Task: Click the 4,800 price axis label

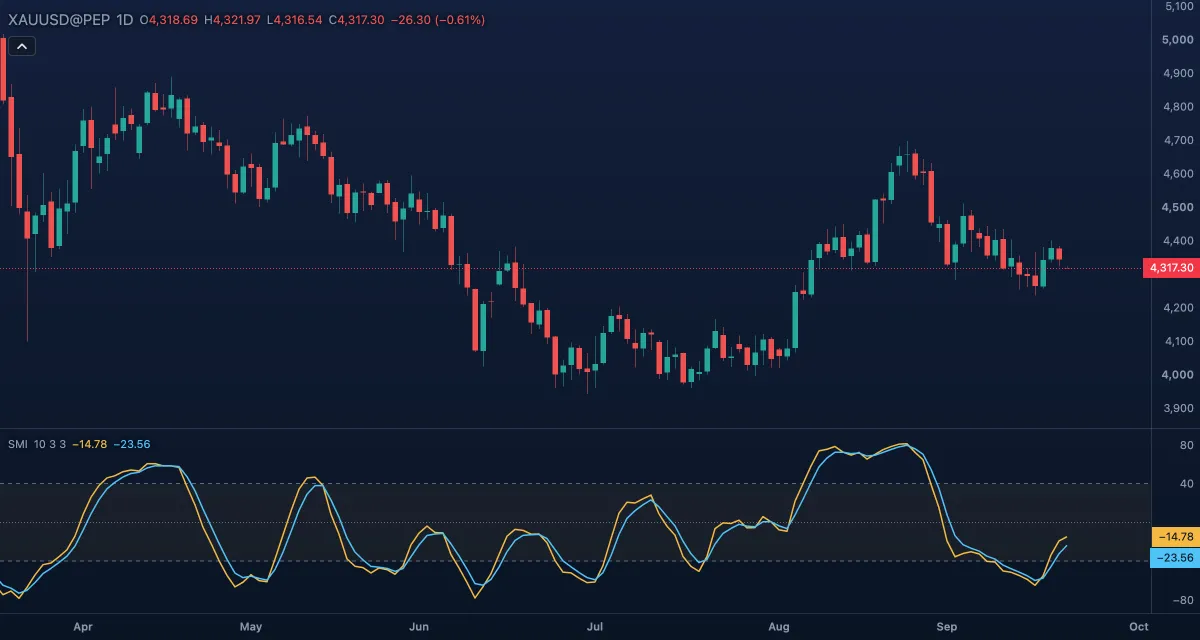Action: click(1180, 107)
